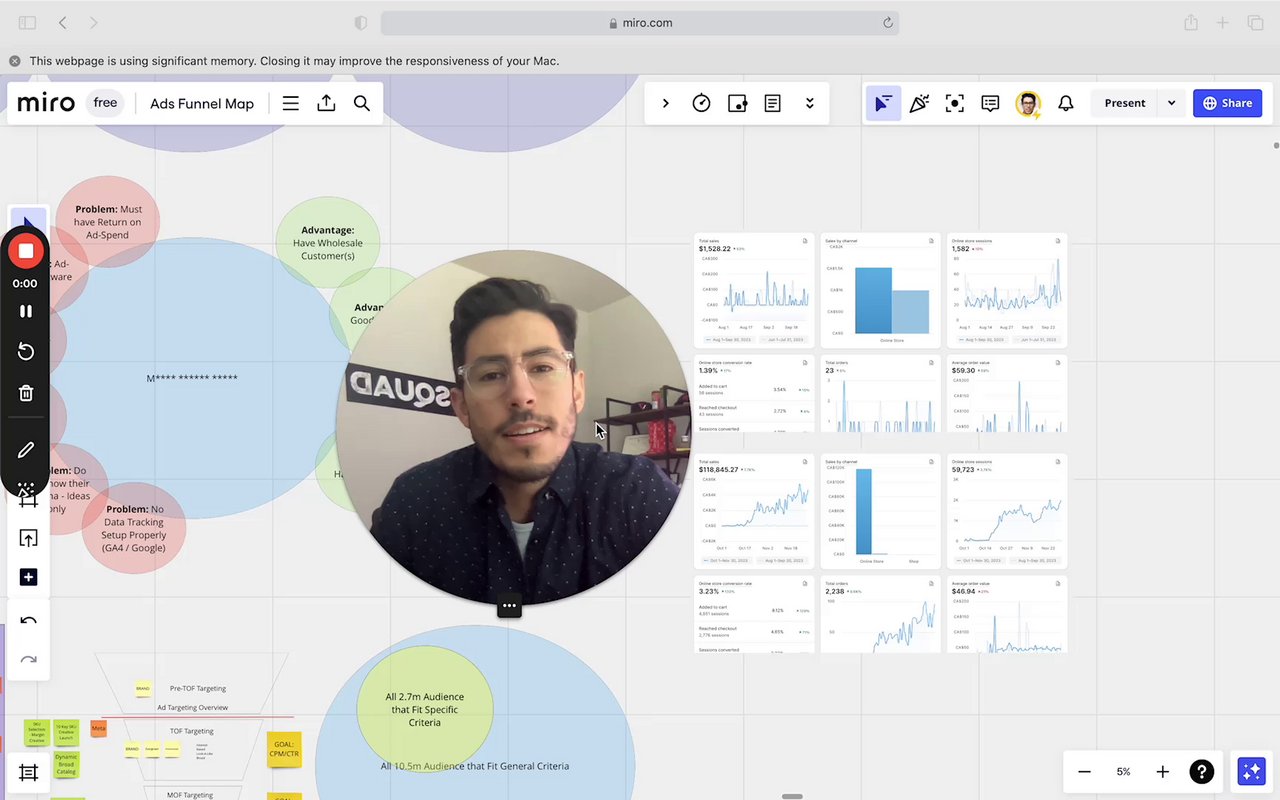This screenshot has width=1280, height=800.
Task: Undo the last board action
Action: click(28, 621)
